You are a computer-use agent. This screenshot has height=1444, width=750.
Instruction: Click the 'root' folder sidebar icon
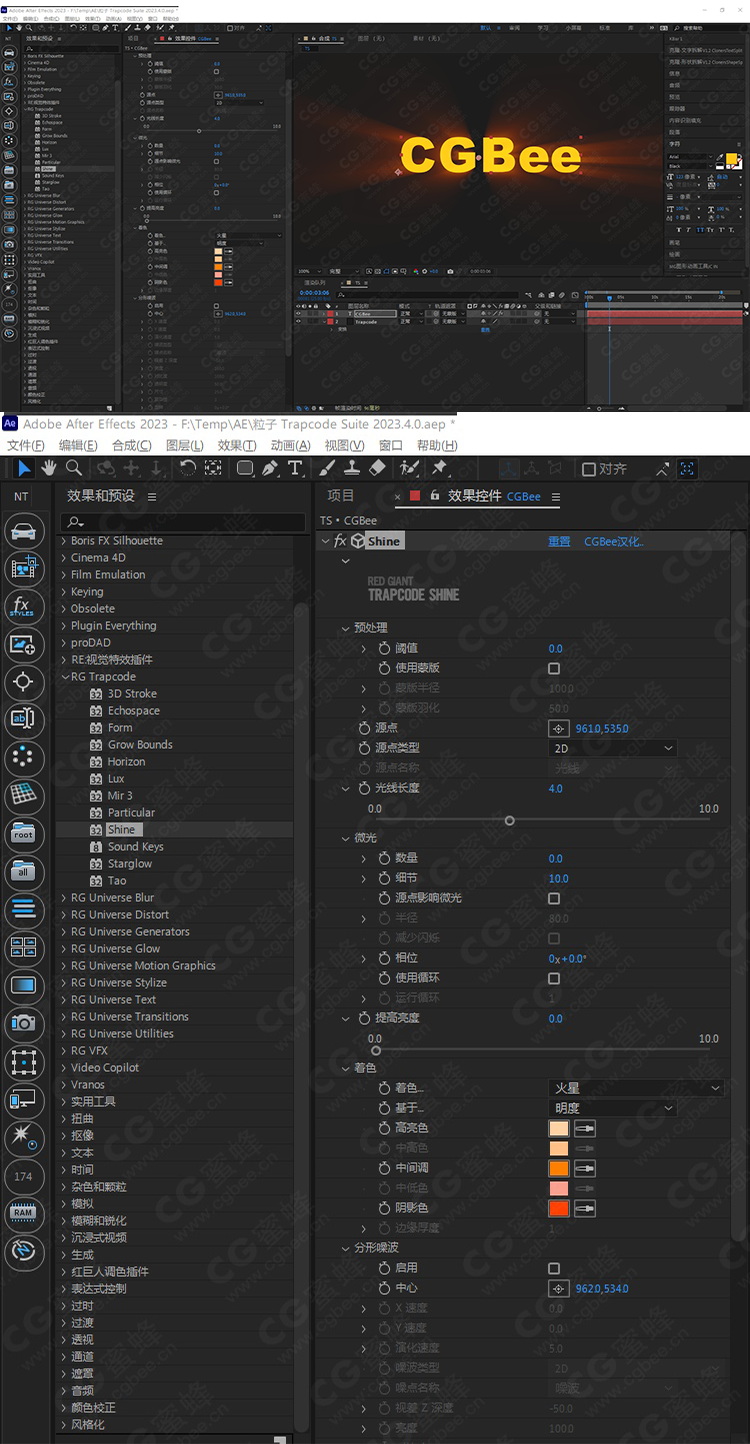coord(24,834)
